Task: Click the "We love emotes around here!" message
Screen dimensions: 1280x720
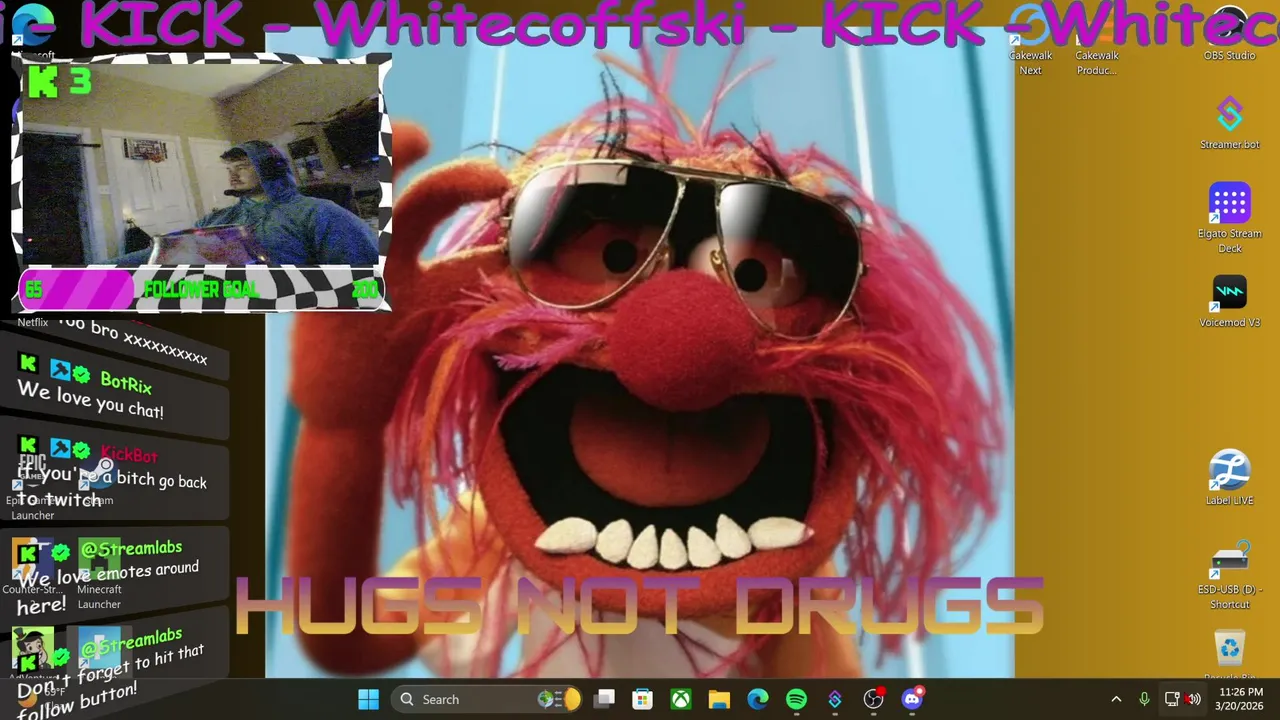Action: tap(108, 588)
